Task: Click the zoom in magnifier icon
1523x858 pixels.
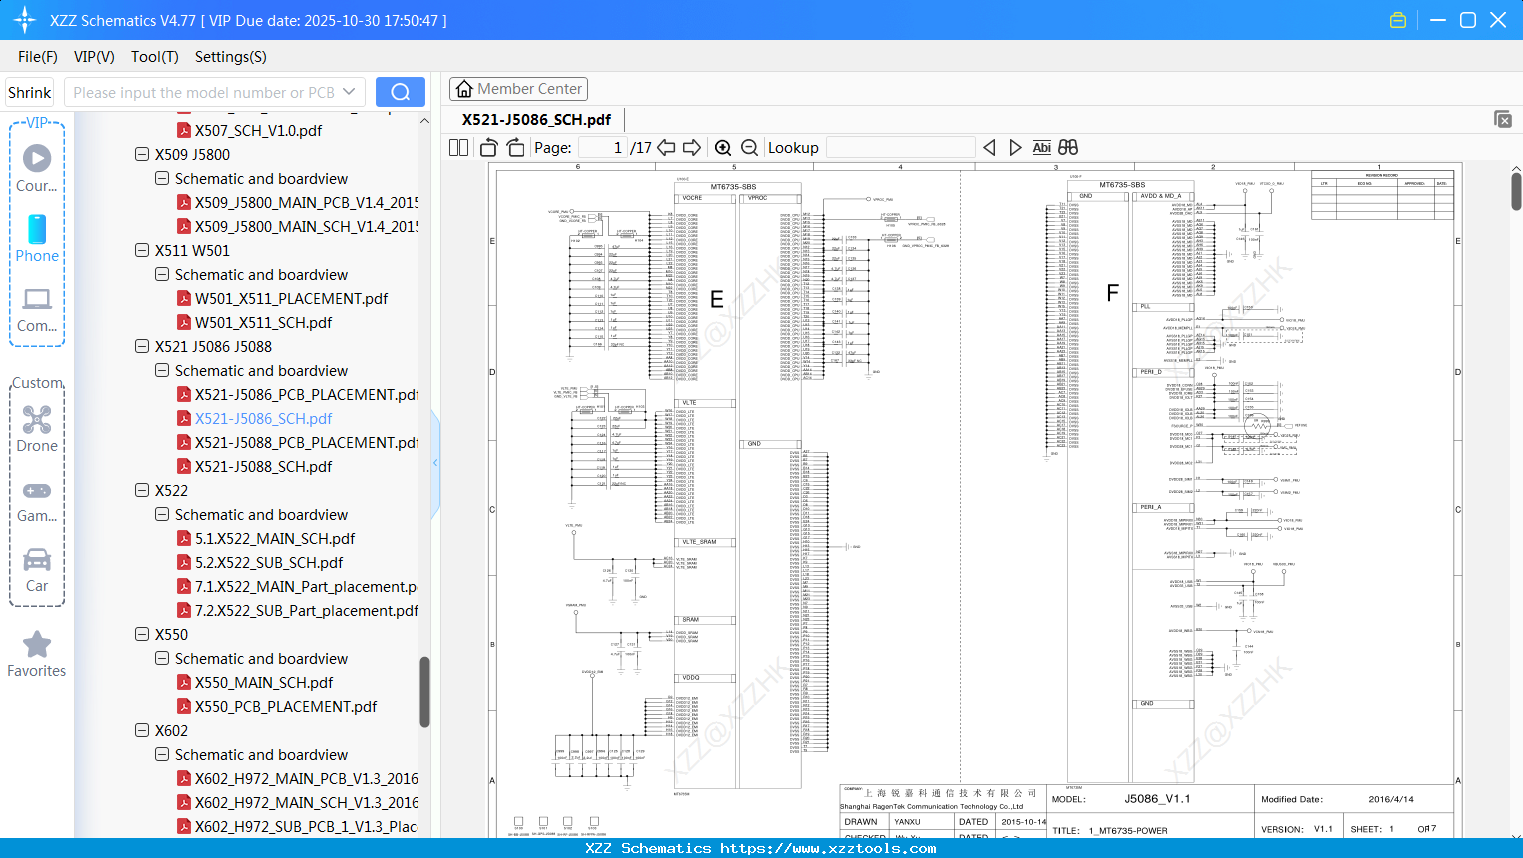Action: tap(723, 148)
